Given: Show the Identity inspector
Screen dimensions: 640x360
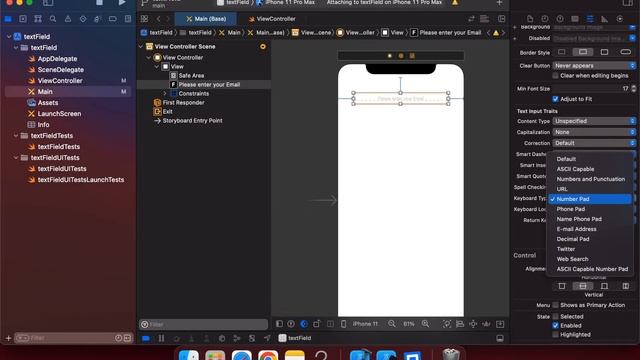Looking at the screenshot, I should (575, 19).
